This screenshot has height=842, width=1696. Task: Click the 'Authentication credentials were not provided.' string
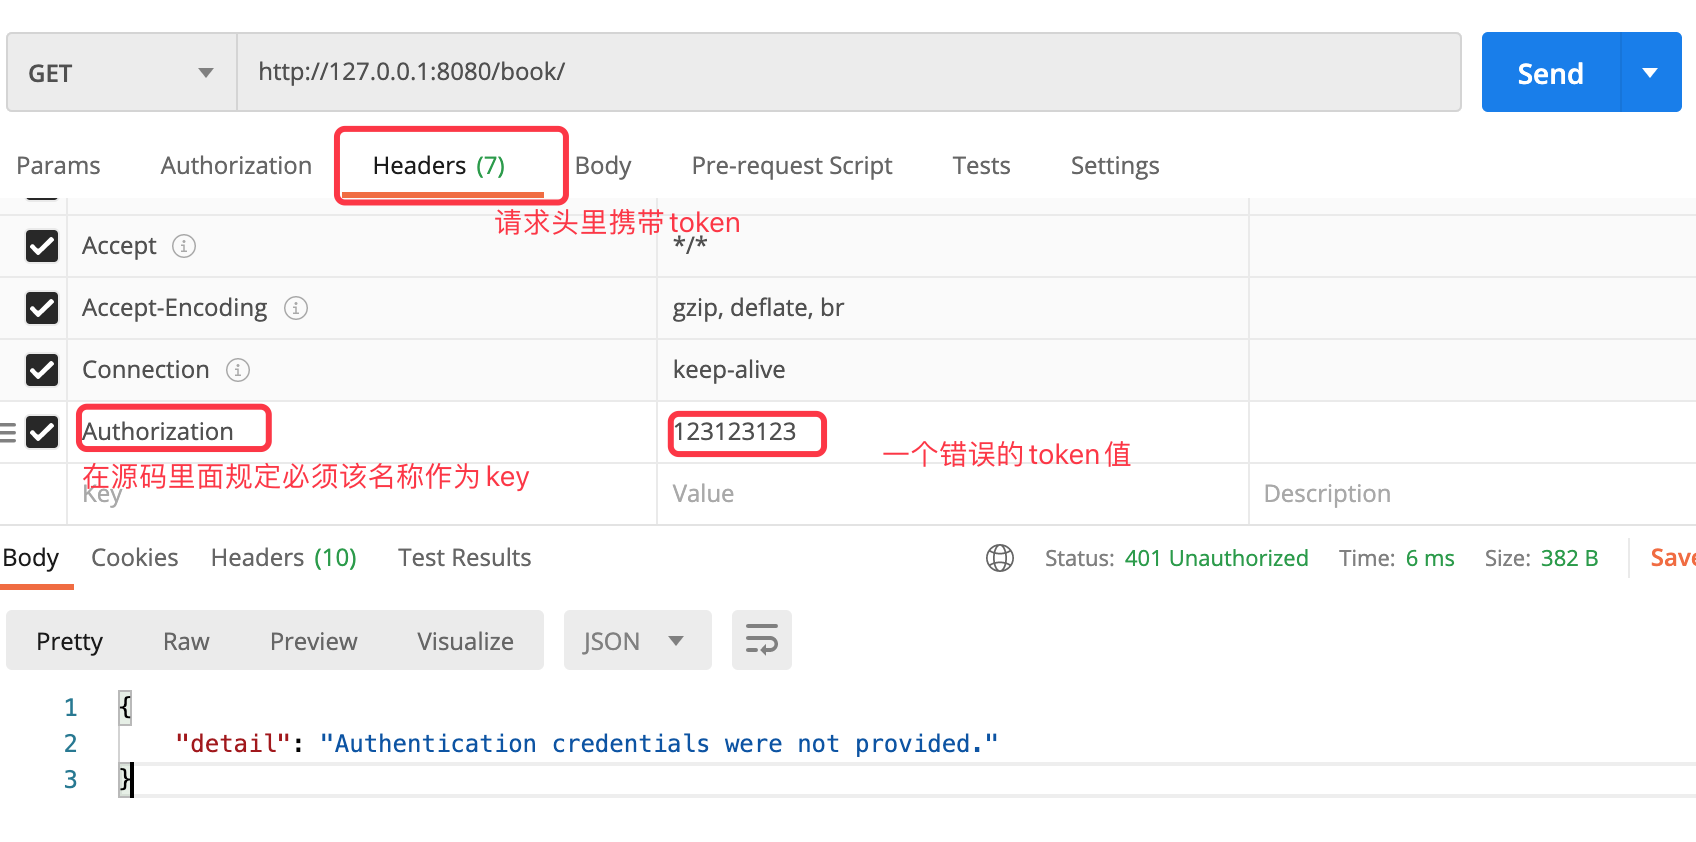coord(659,744)
